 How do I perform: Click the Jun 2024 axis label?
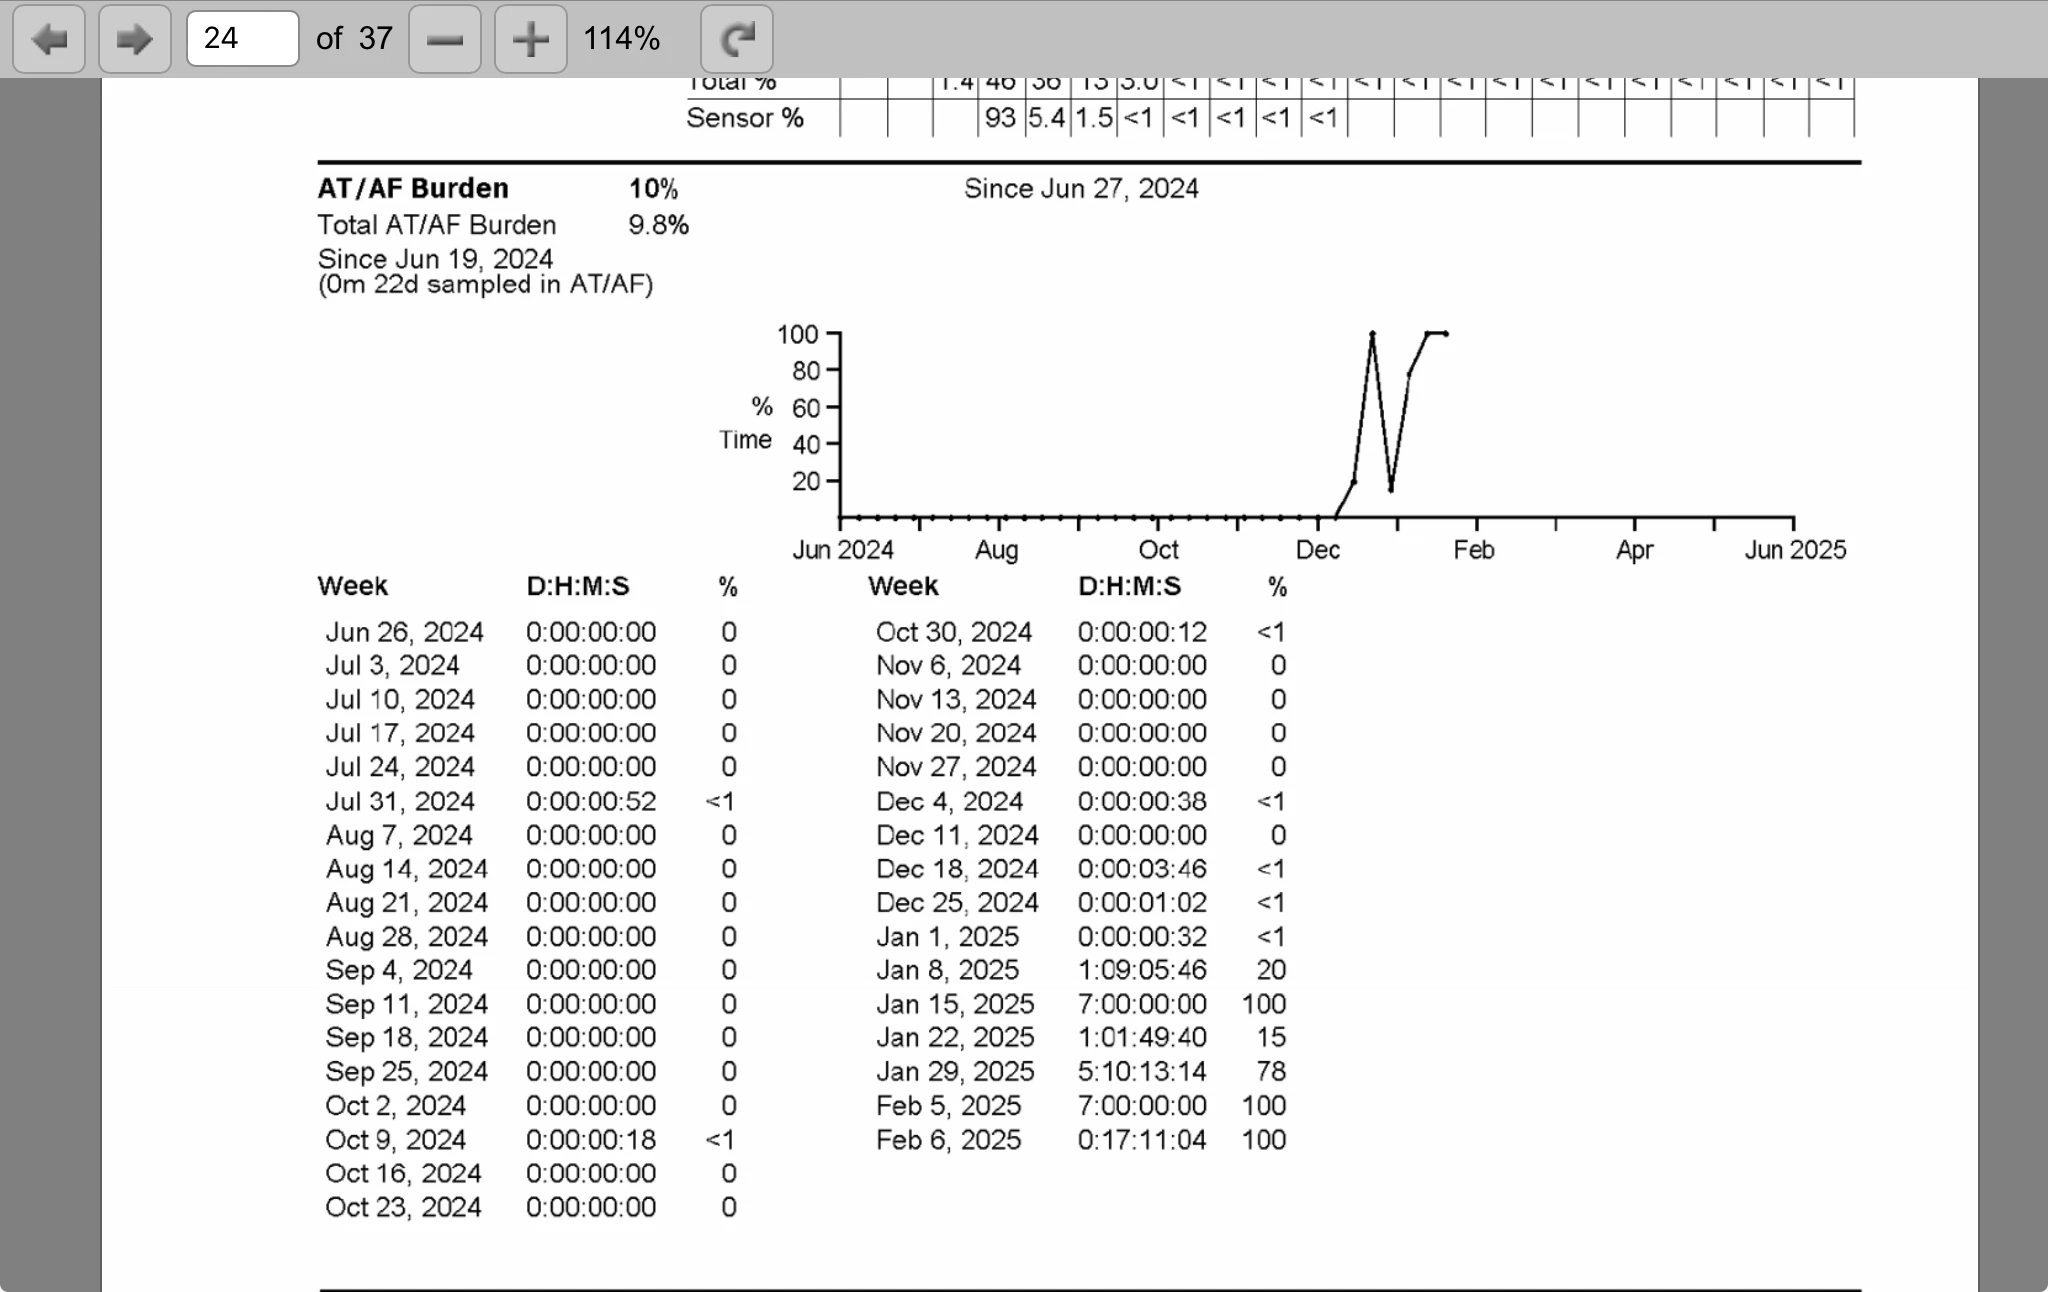click(843, 549)
